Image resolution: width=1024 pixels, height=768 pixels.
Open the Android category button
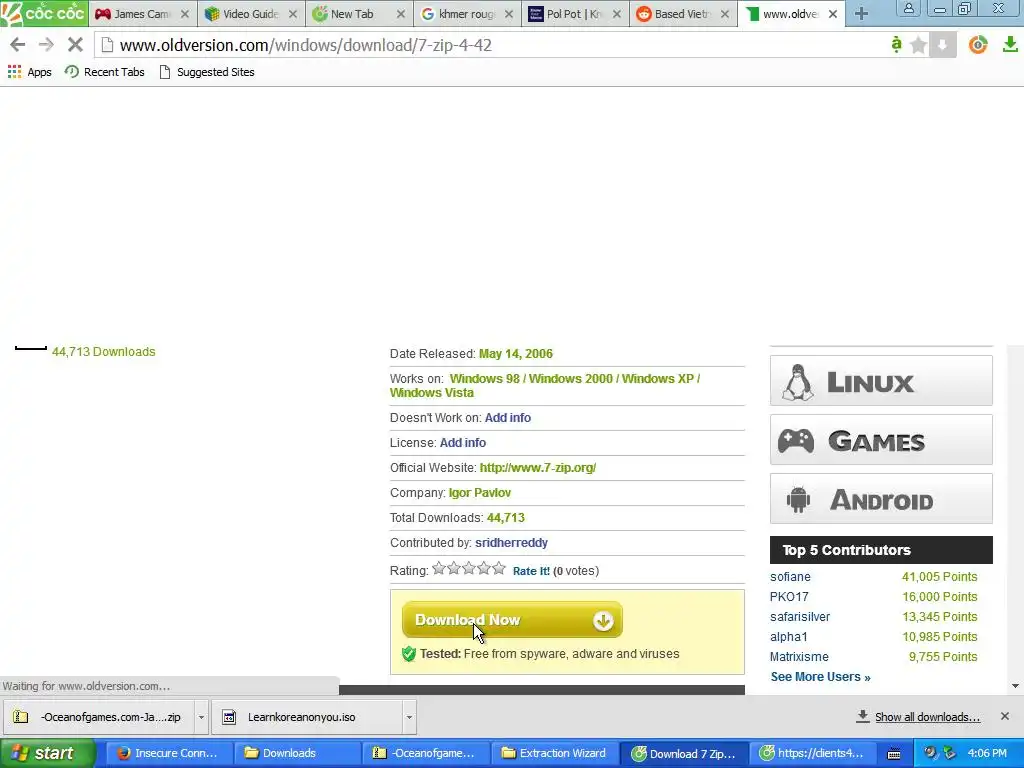pyautogui.click(x=881, y=499)
